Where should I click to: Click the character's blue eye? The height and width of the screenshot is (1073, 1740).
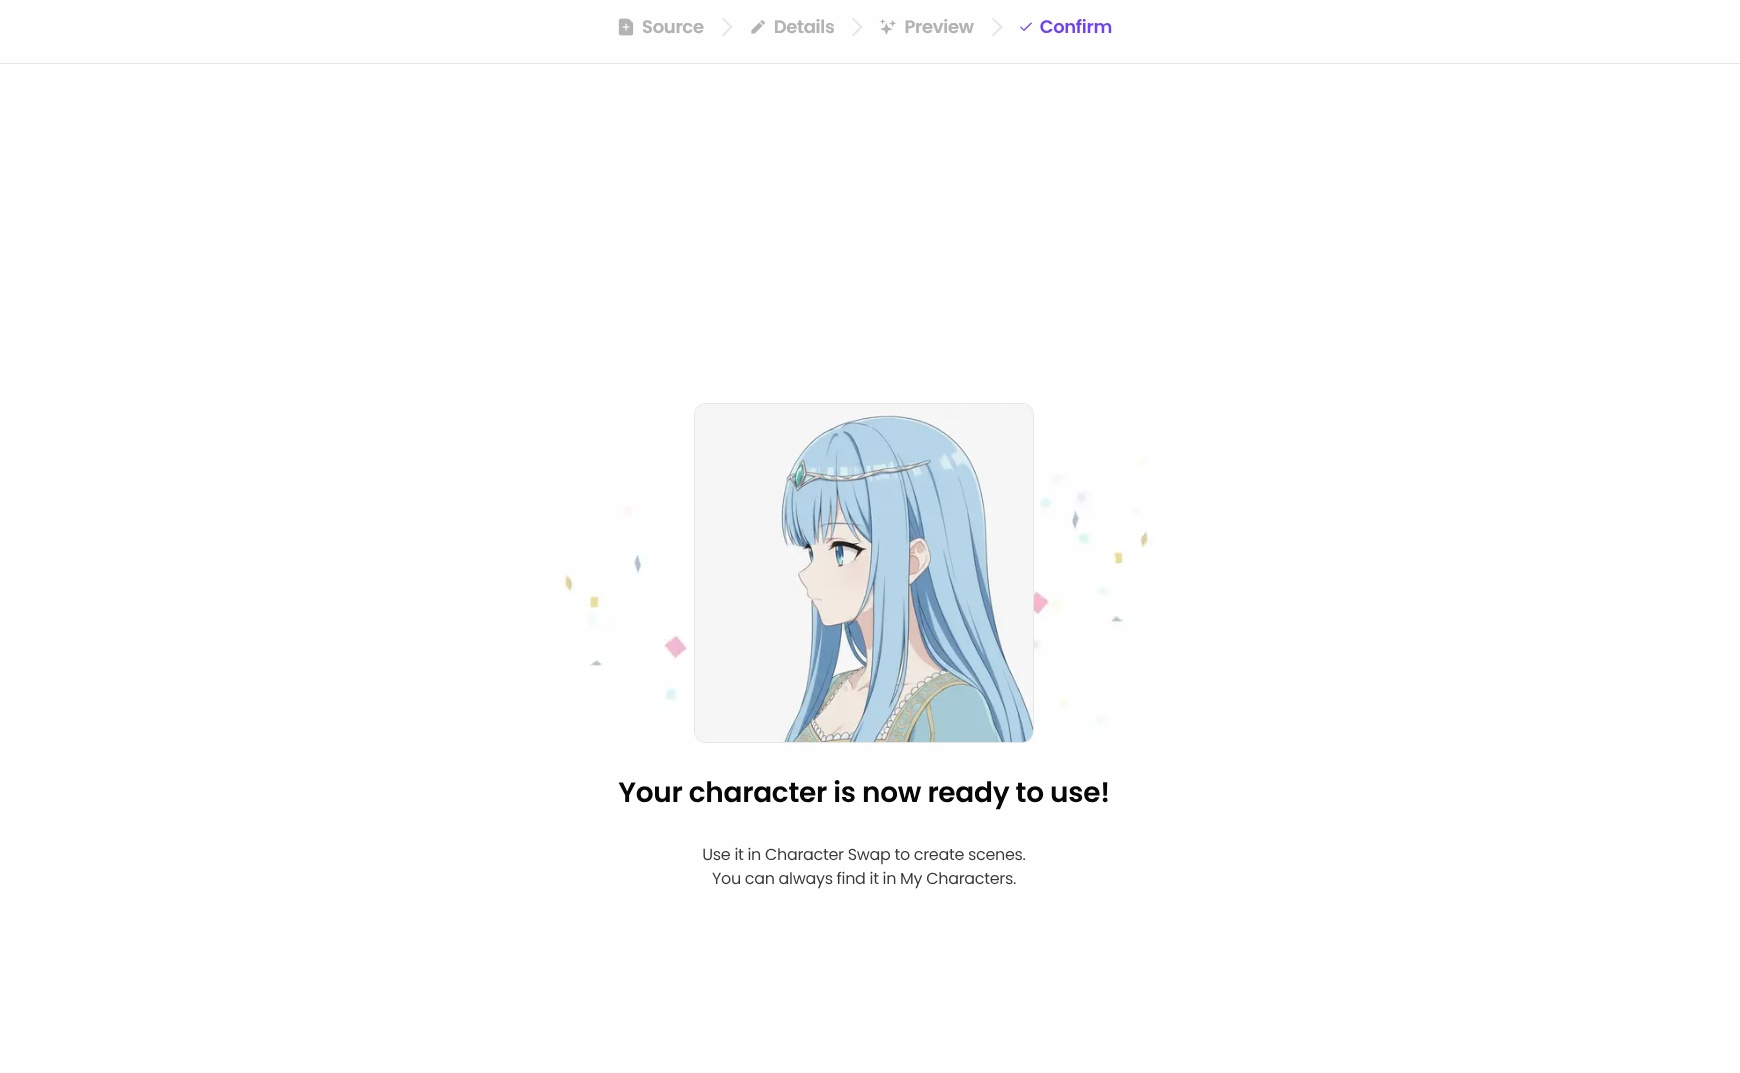click(843, 550)
